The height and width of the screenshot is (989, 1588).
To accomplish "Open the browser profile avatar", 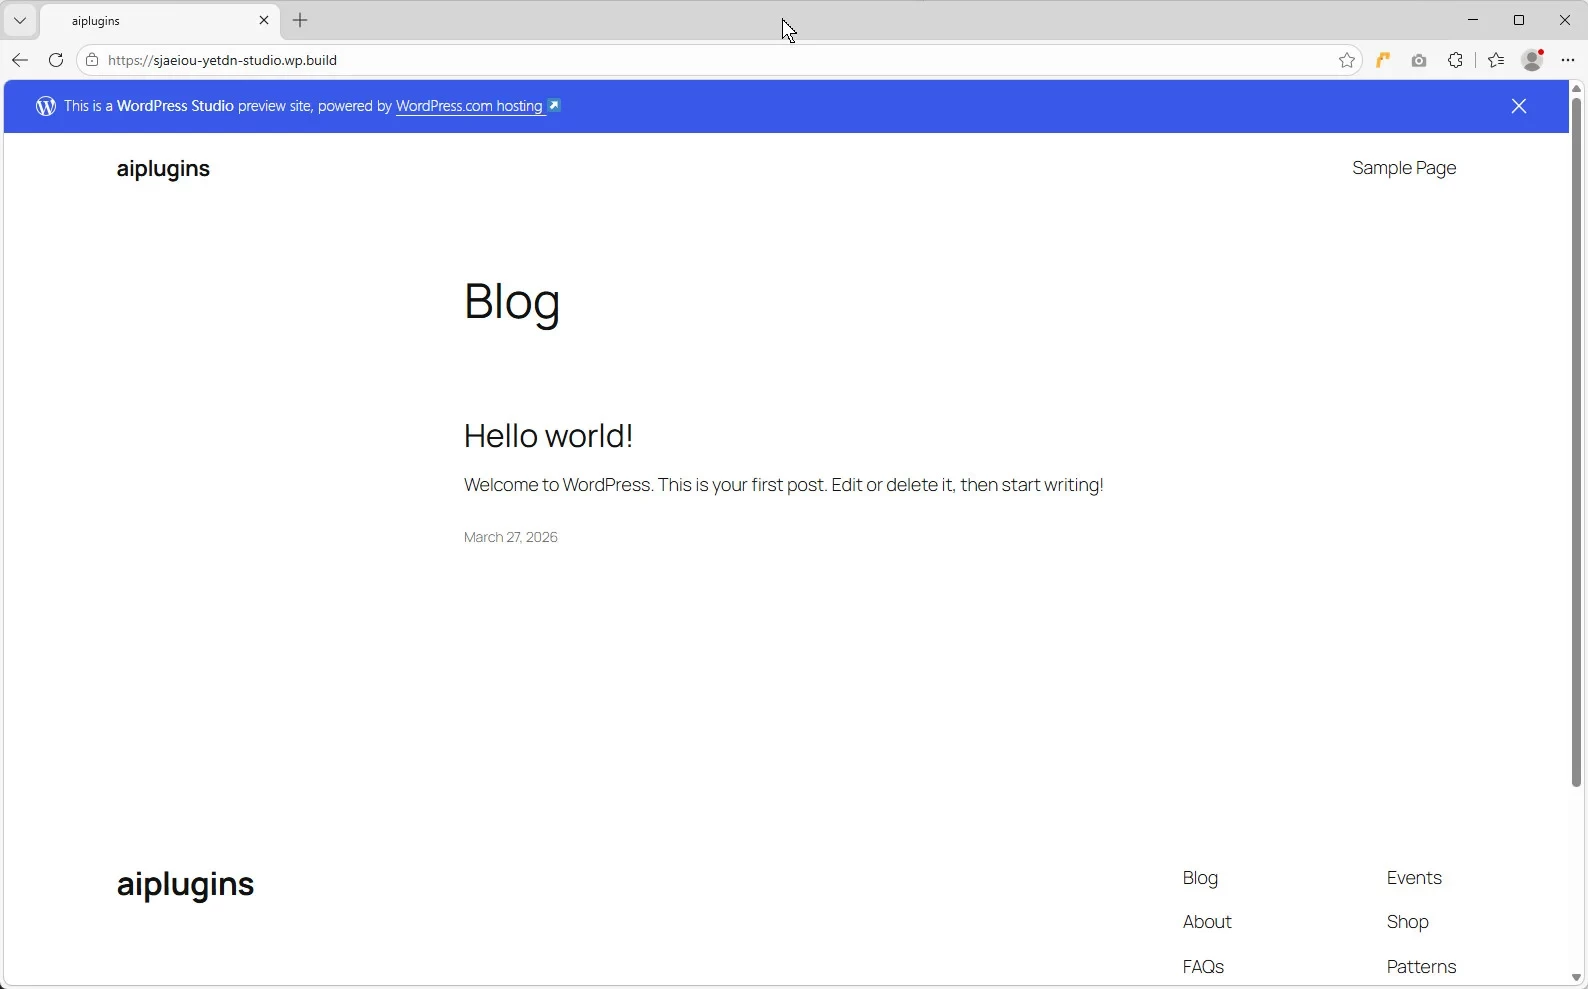I will tap(1532, 60).
